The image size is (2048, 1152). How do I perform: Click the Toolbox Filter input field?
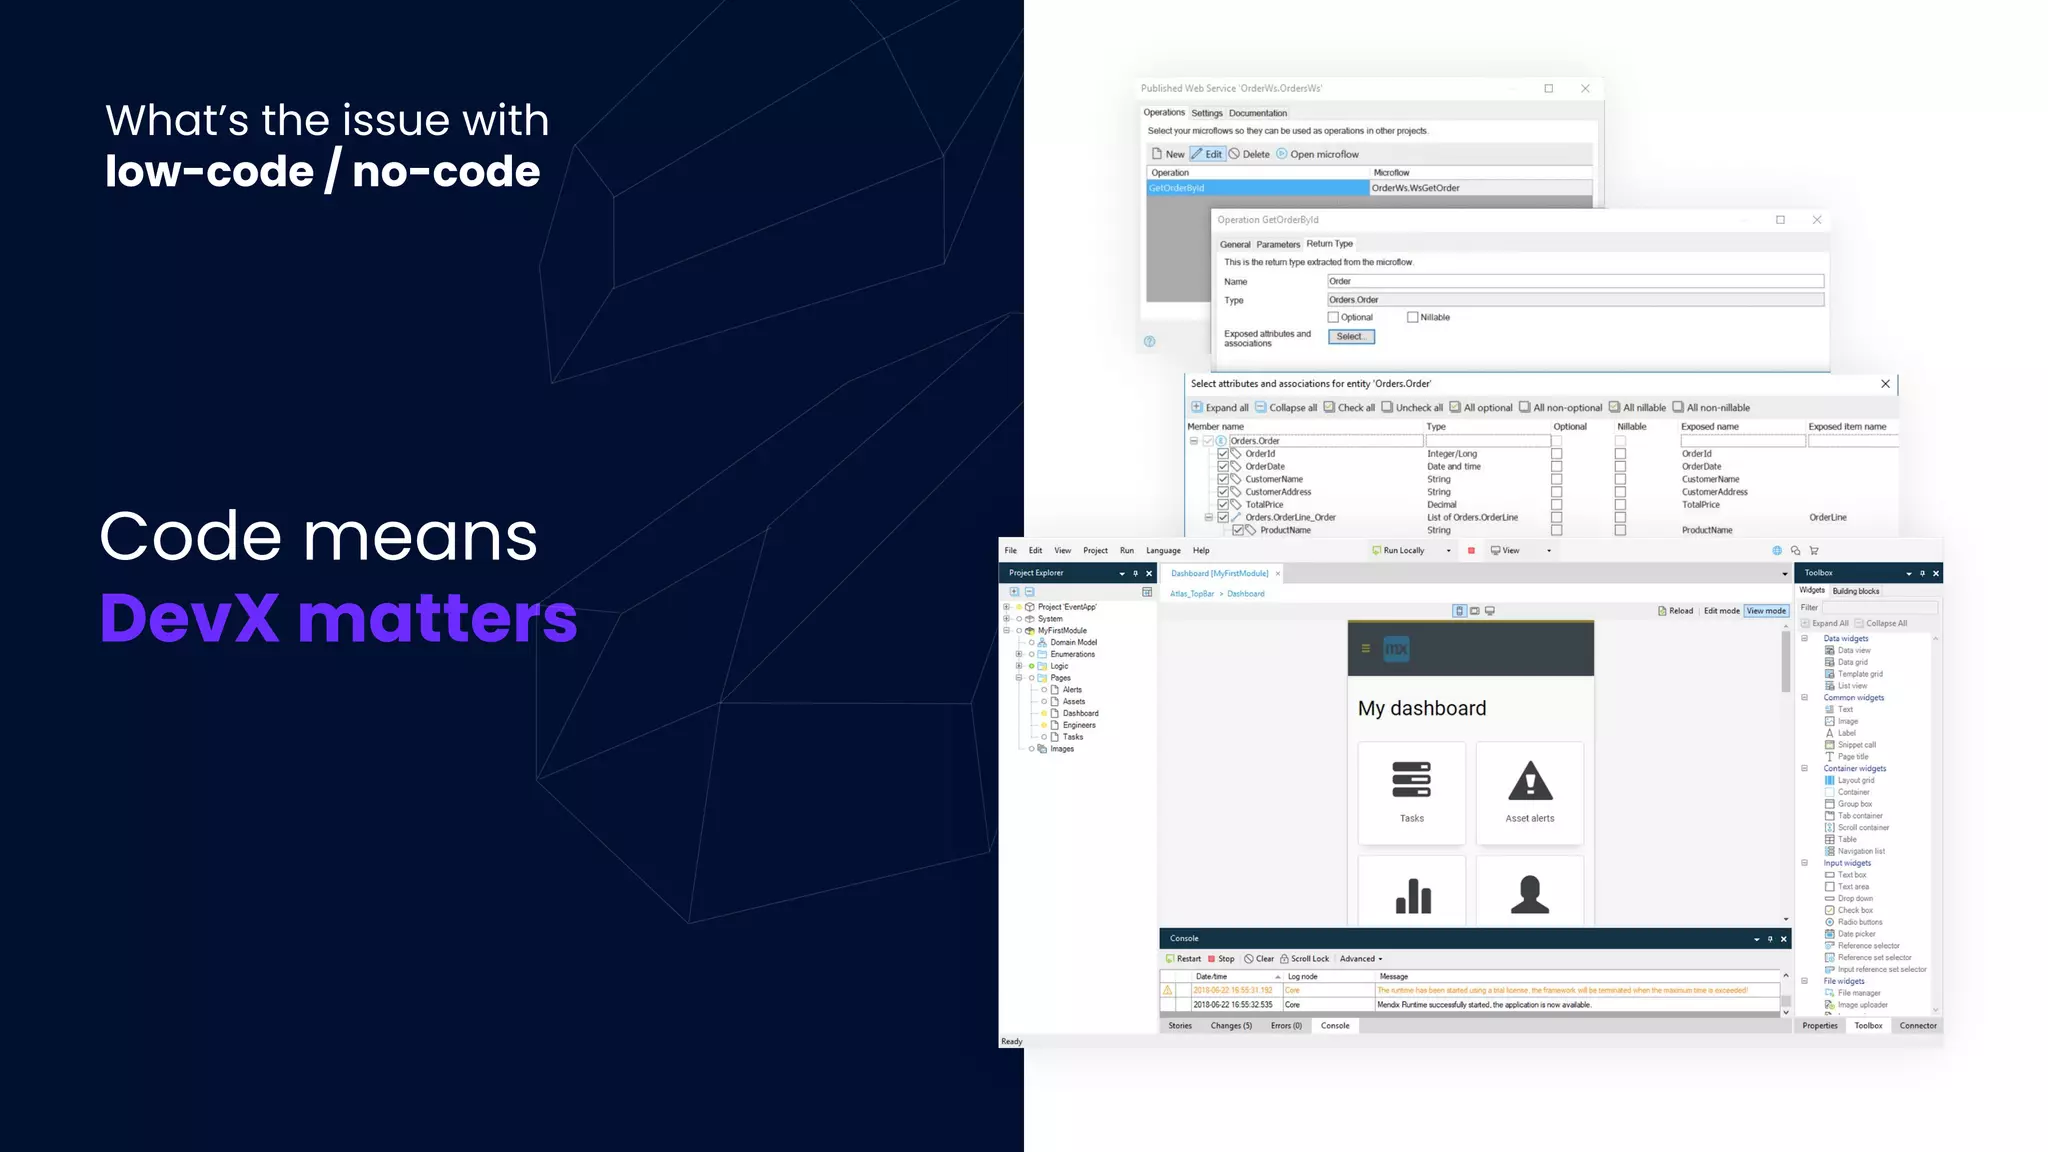1879,607
